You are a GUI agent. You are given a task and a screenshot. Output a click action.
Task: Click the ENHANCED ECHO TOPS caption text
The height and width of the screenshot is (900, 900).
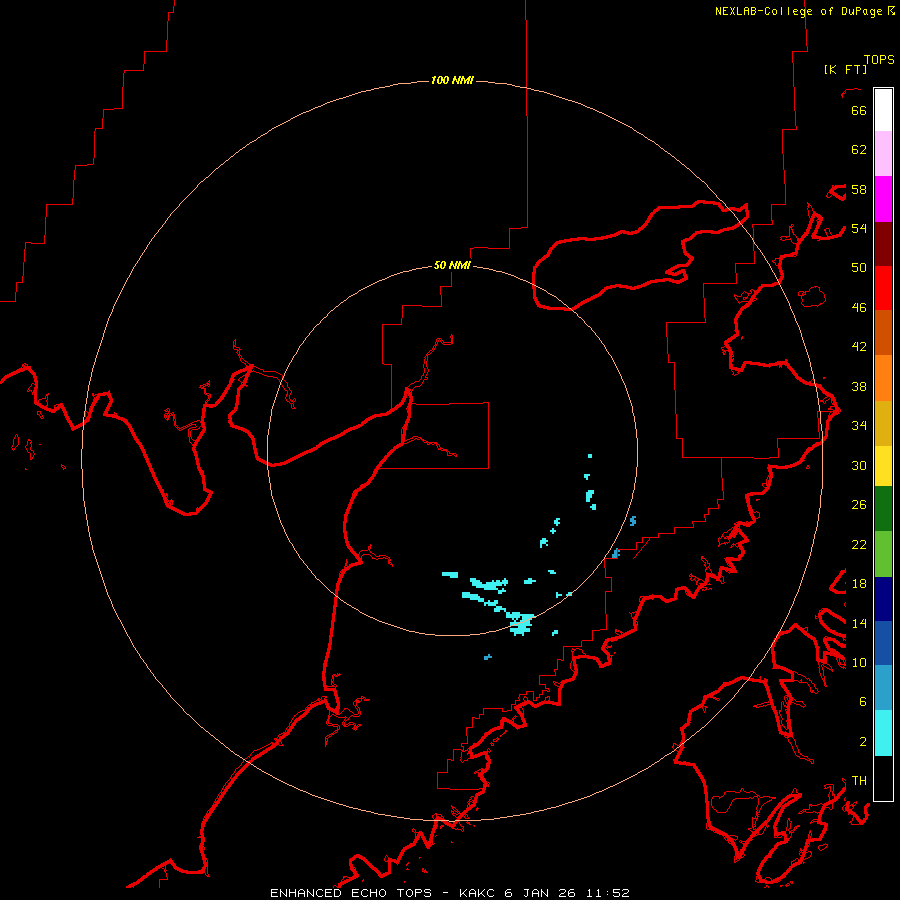[351, 893]
